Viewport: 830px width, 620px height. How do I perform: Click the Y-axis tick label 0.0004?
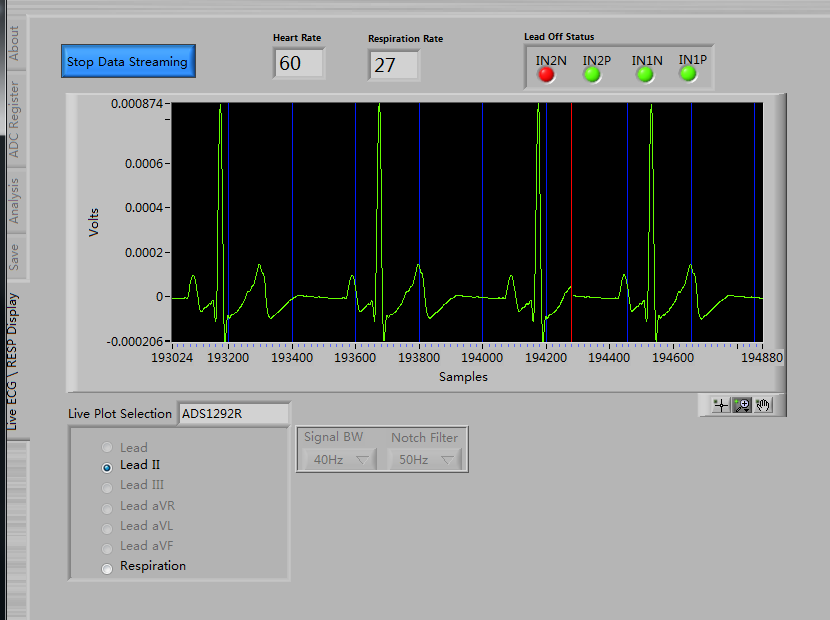point(144,208)
